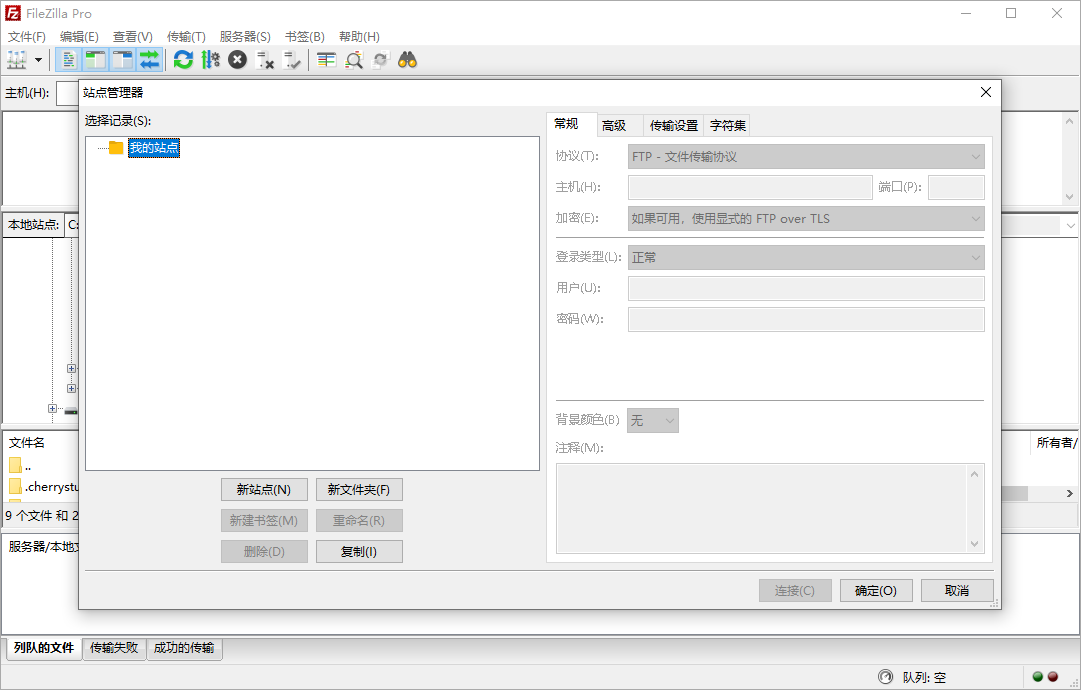Disconnect from server using the toolbar icon

[x=265, y=59]
